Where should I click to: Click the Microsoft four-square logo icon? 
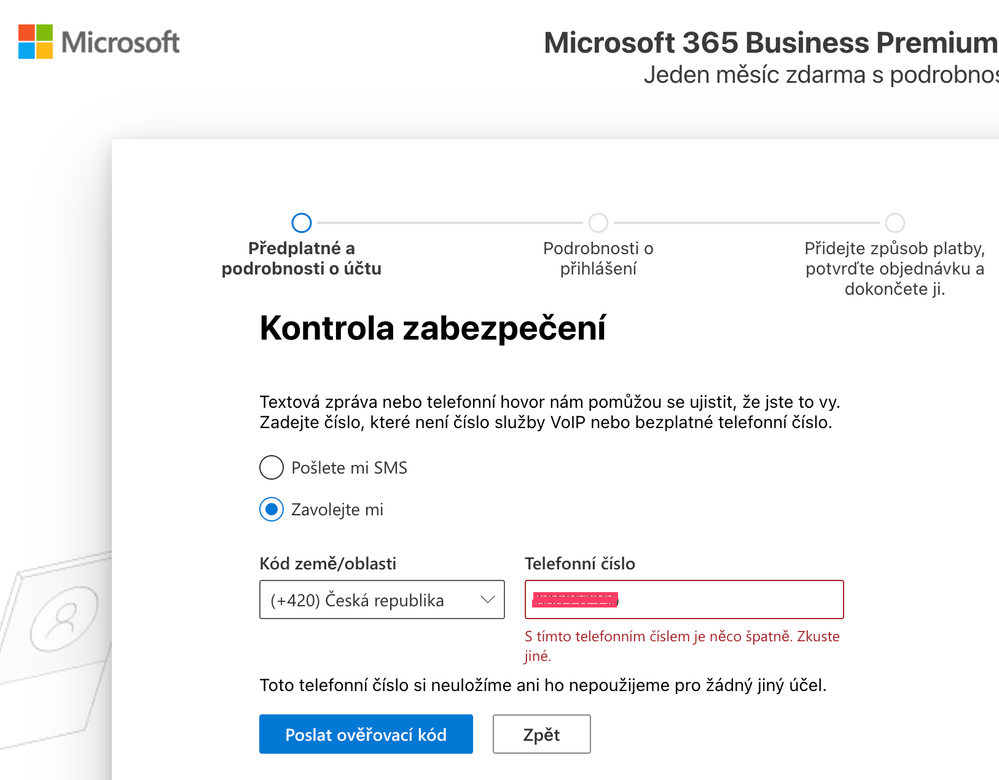tap(36, 42)
